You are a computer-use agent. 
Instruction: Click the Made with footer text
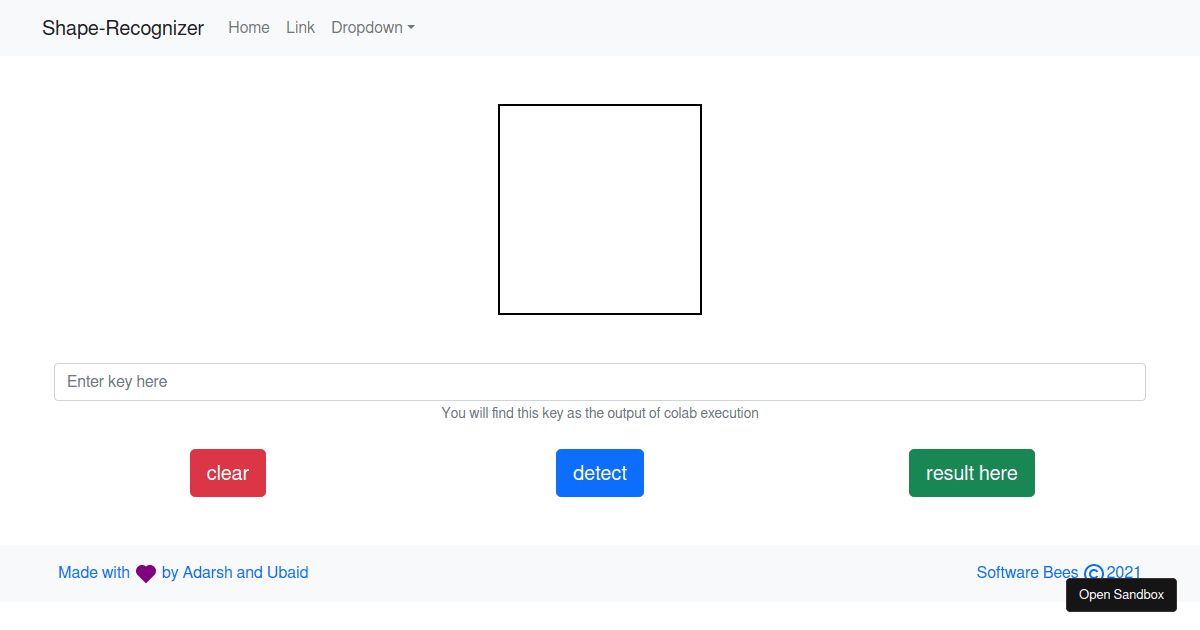93,573
